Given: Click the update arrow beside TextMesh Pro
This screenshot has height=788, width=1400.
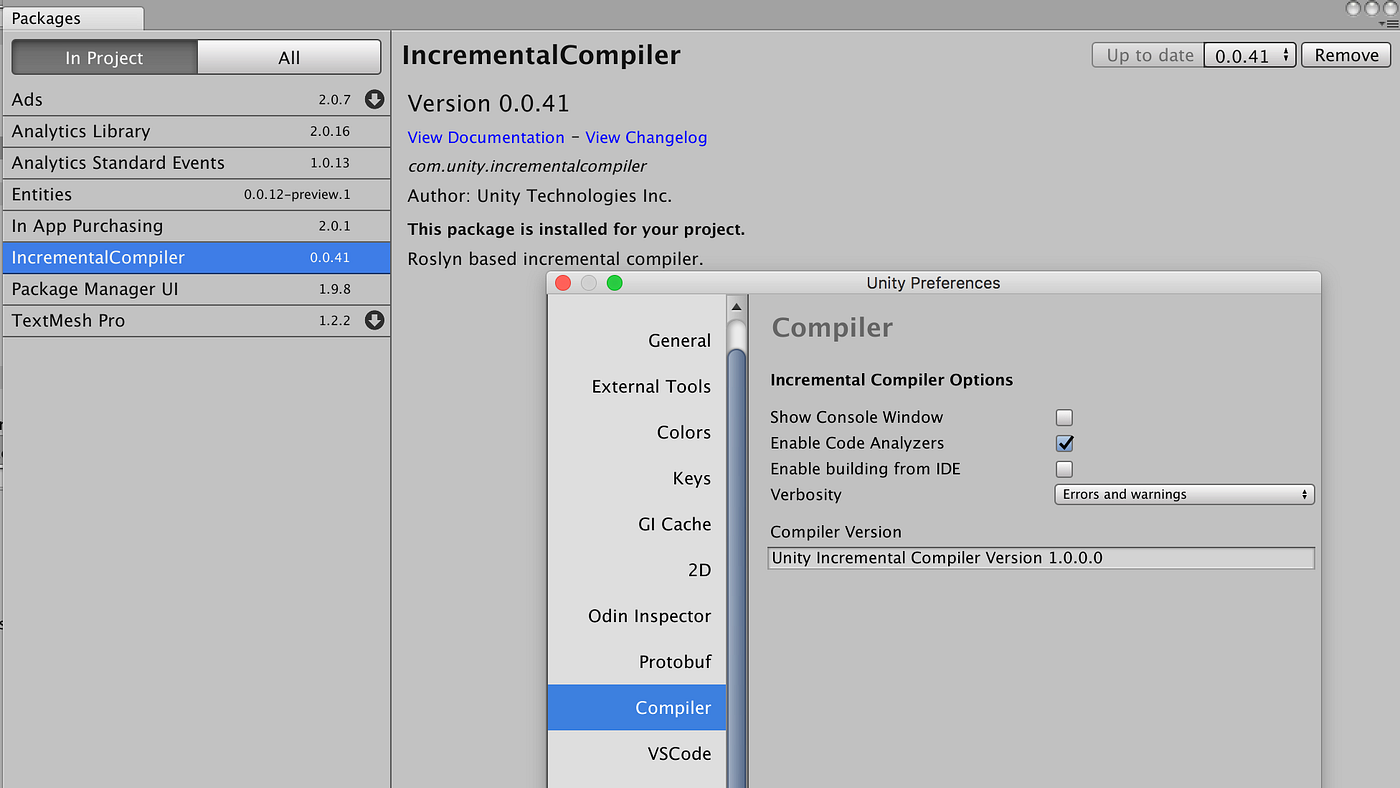Looking at the screenshot, I should (374, 321).
